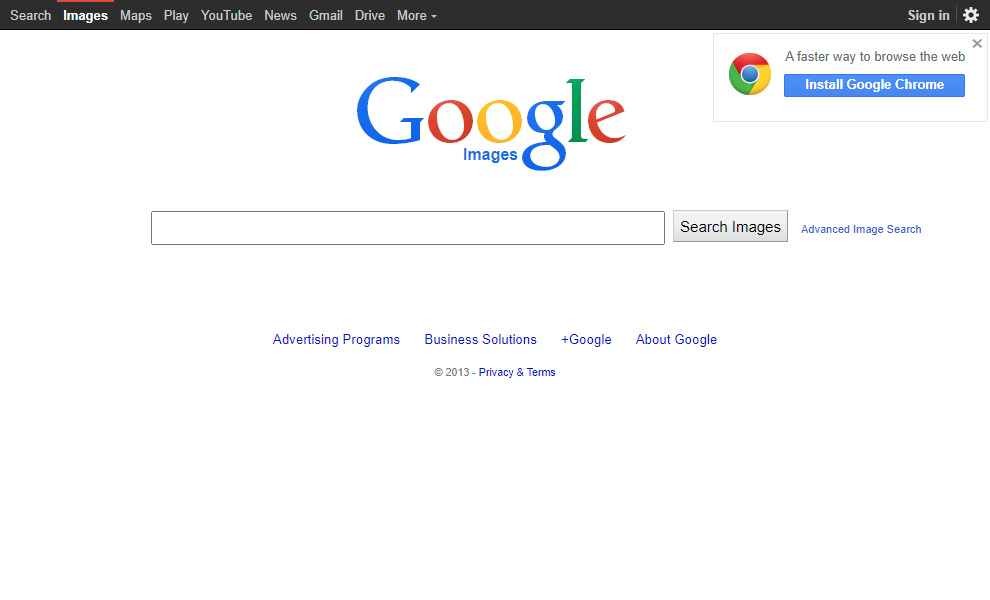Image resolution: width=990 pixels, height=600 pixels.
Task: Click the Search Images button
Action: click(x=731, y=227)
